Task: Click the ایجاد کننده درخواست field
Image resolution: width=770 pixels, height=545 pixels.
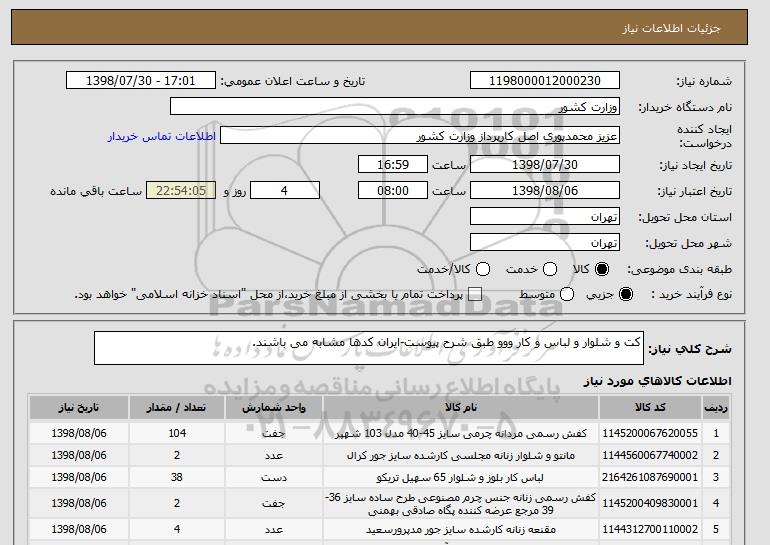Action: (420, 136)
